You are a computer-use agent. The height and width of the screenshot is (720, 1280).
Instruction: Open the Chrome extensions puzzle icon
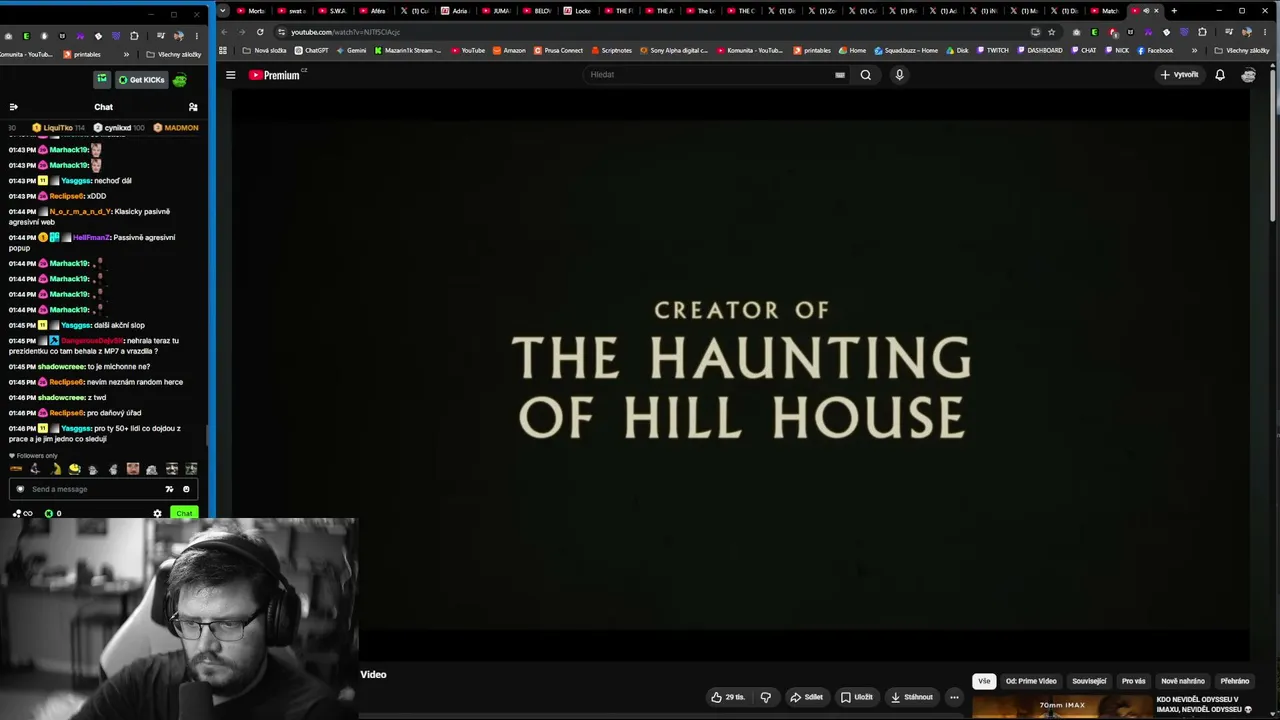[1202, 32]
